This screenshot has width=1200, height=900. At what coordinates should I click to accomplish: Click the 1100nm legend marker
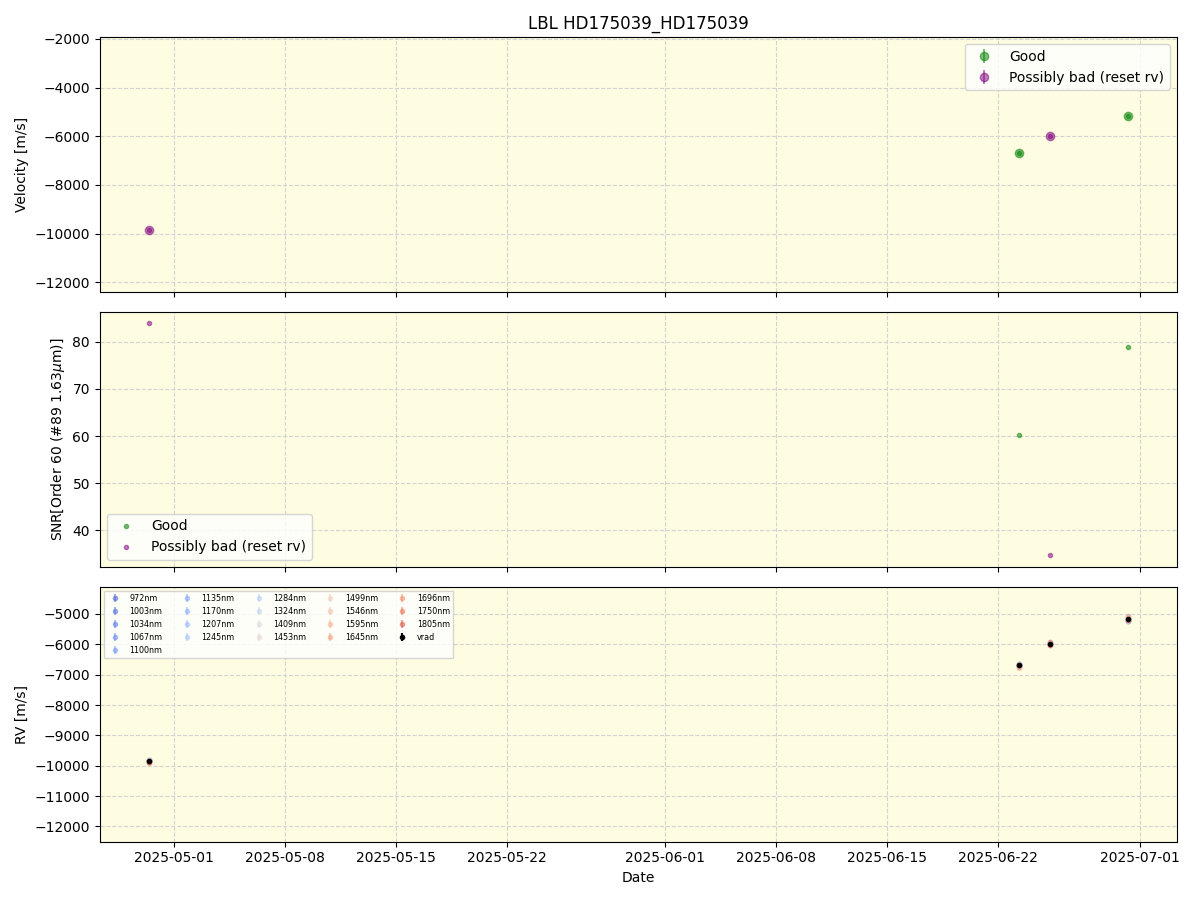point(115,650)
